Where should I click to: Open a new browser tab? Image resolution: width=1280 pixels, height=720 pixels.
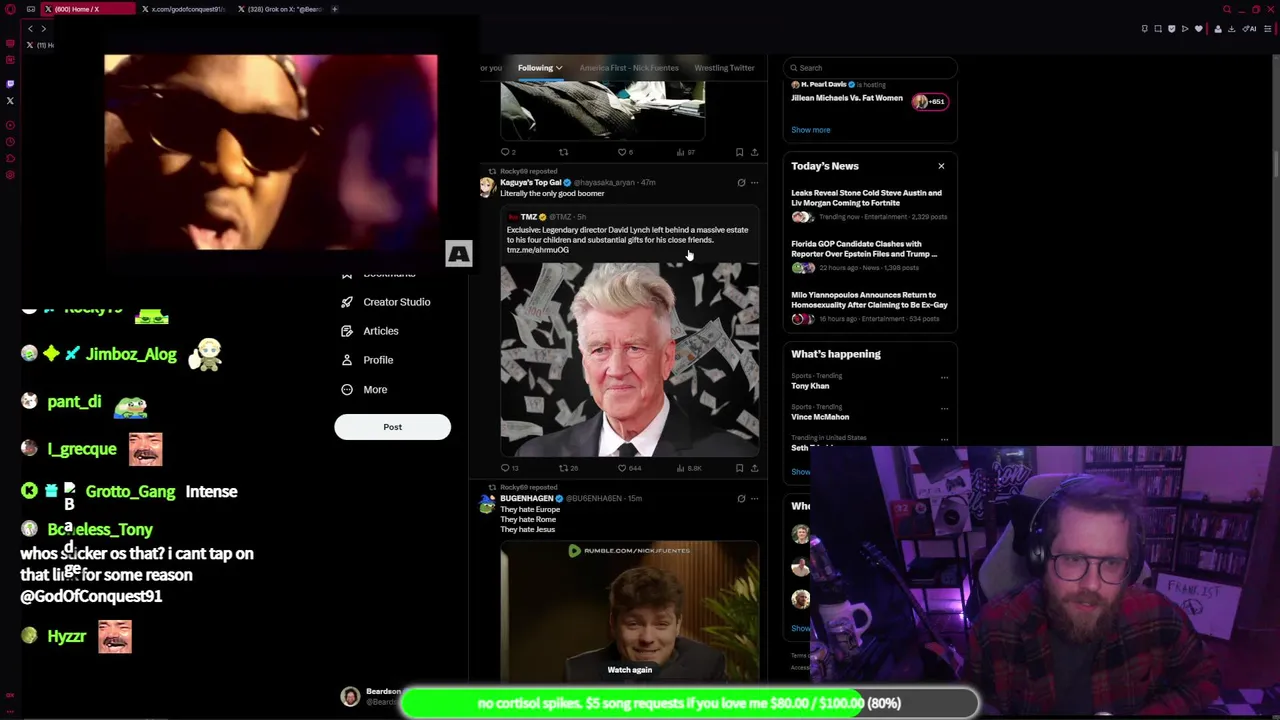point(335,9)
